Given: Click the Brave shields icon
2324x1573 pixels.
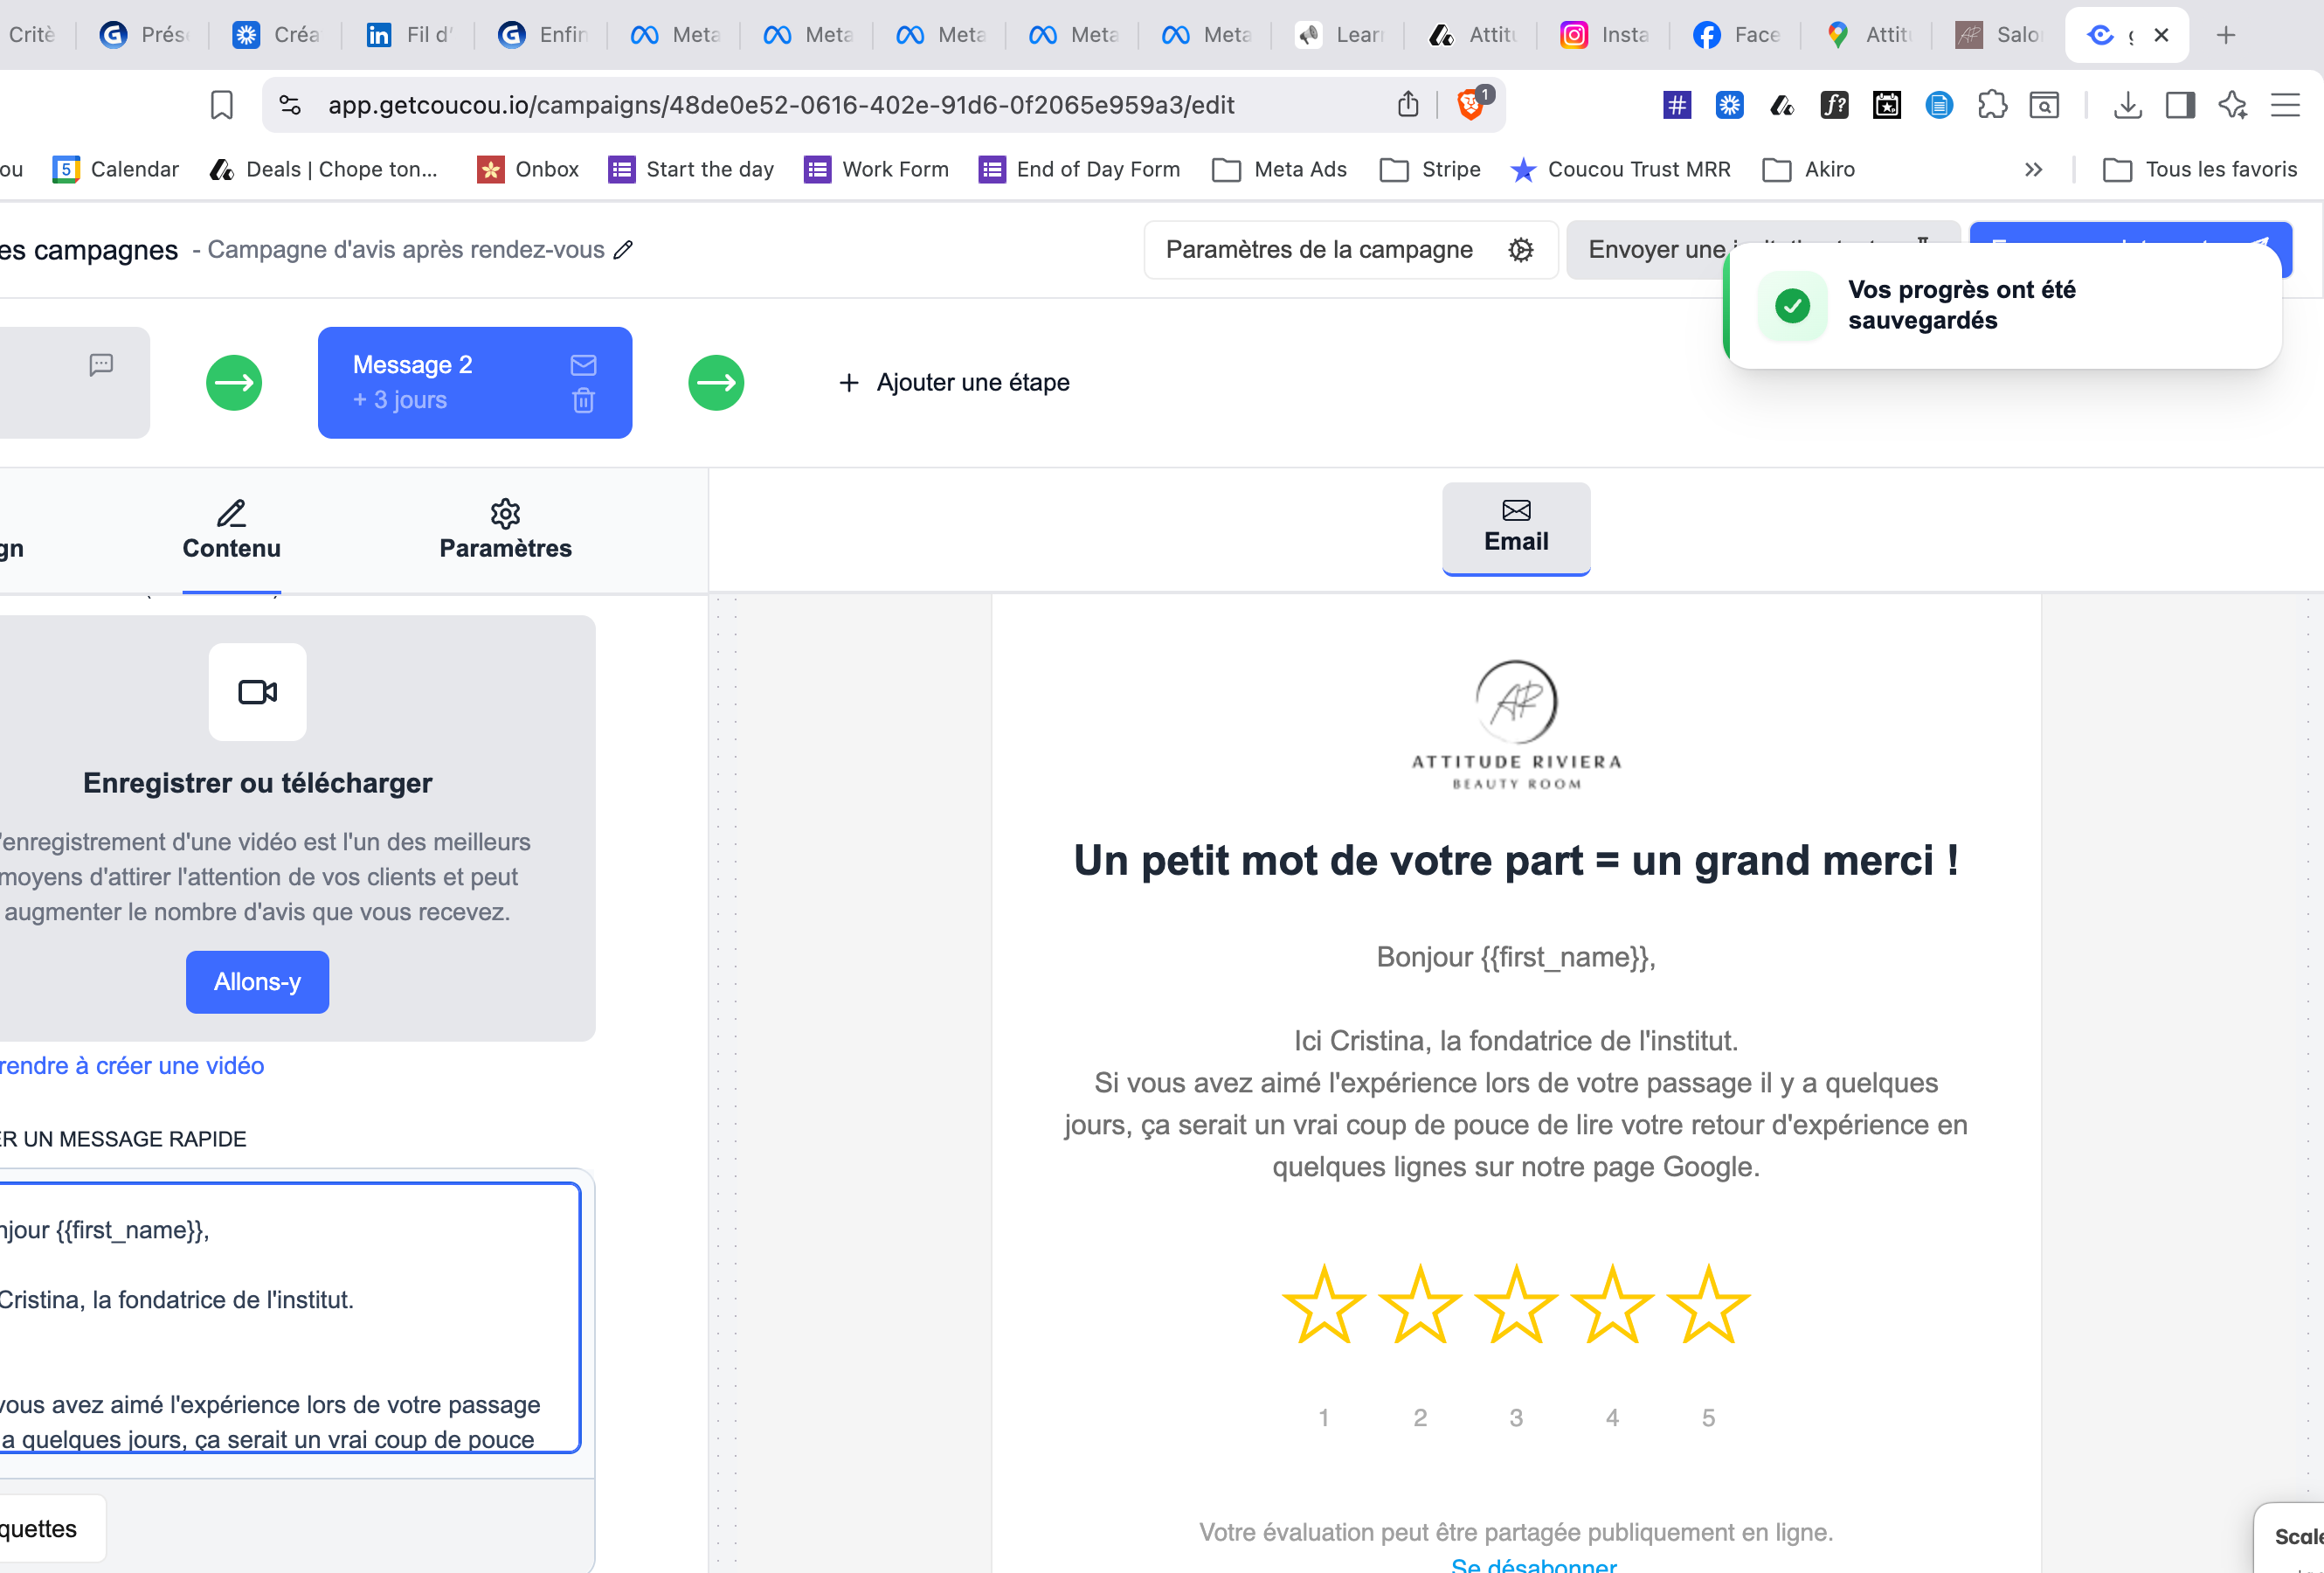Looking at the screenshot, I should [x=1470, y=104].
